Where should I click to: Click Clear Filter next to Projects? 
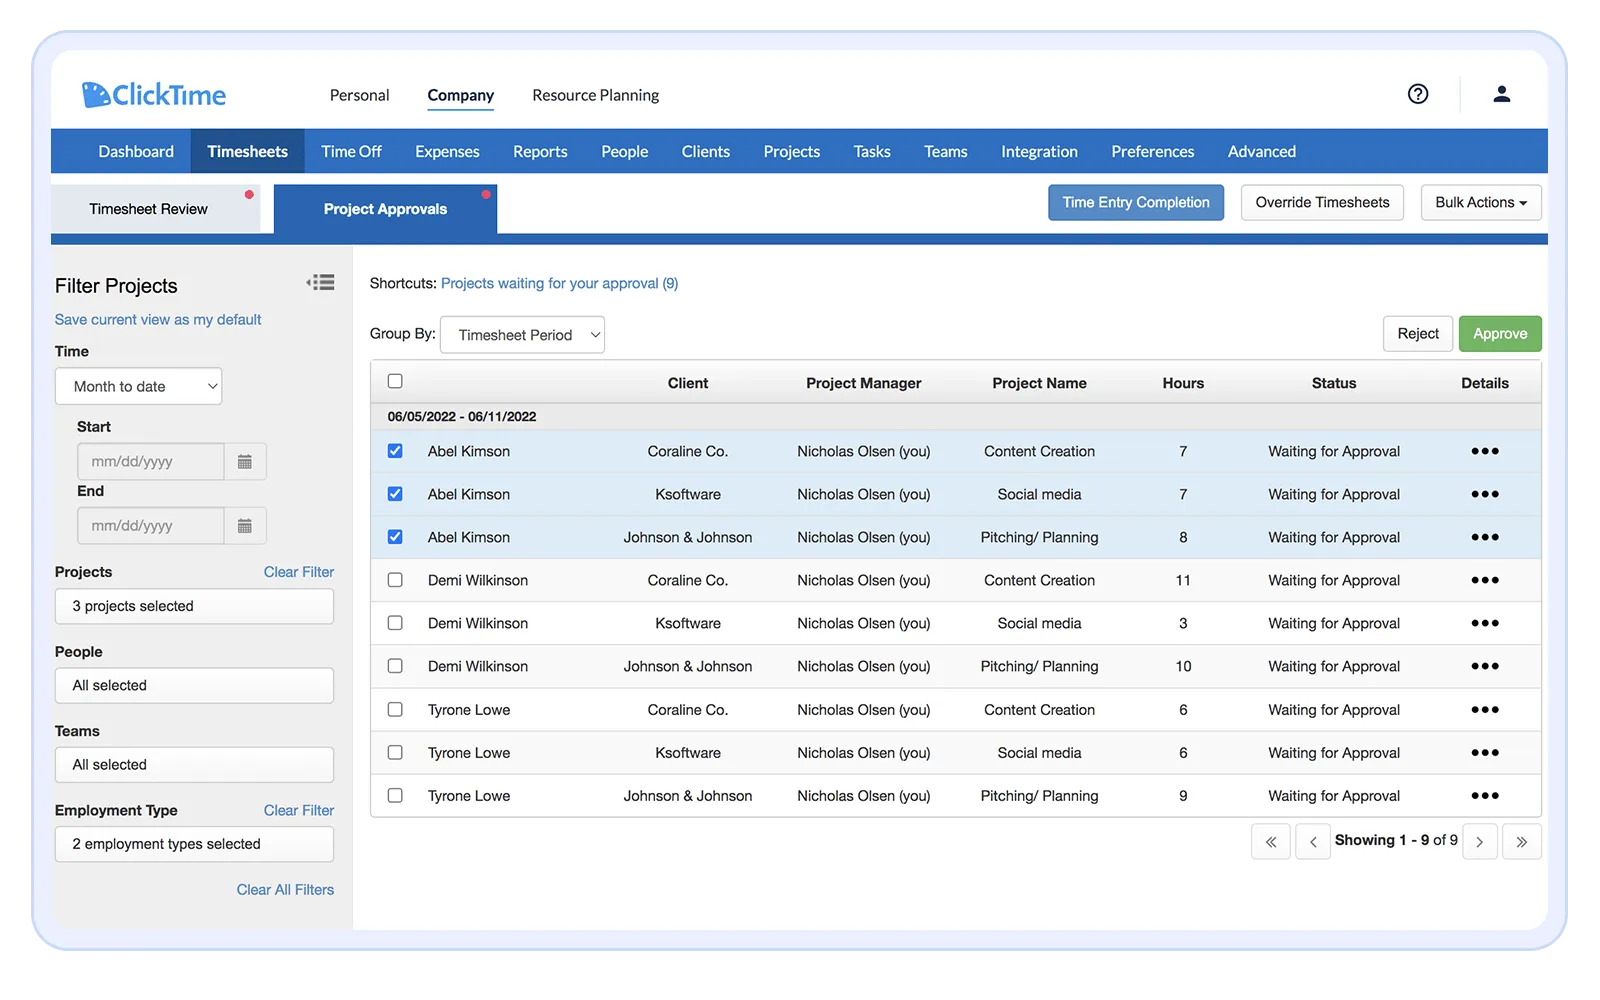click(x=299, y=572)
